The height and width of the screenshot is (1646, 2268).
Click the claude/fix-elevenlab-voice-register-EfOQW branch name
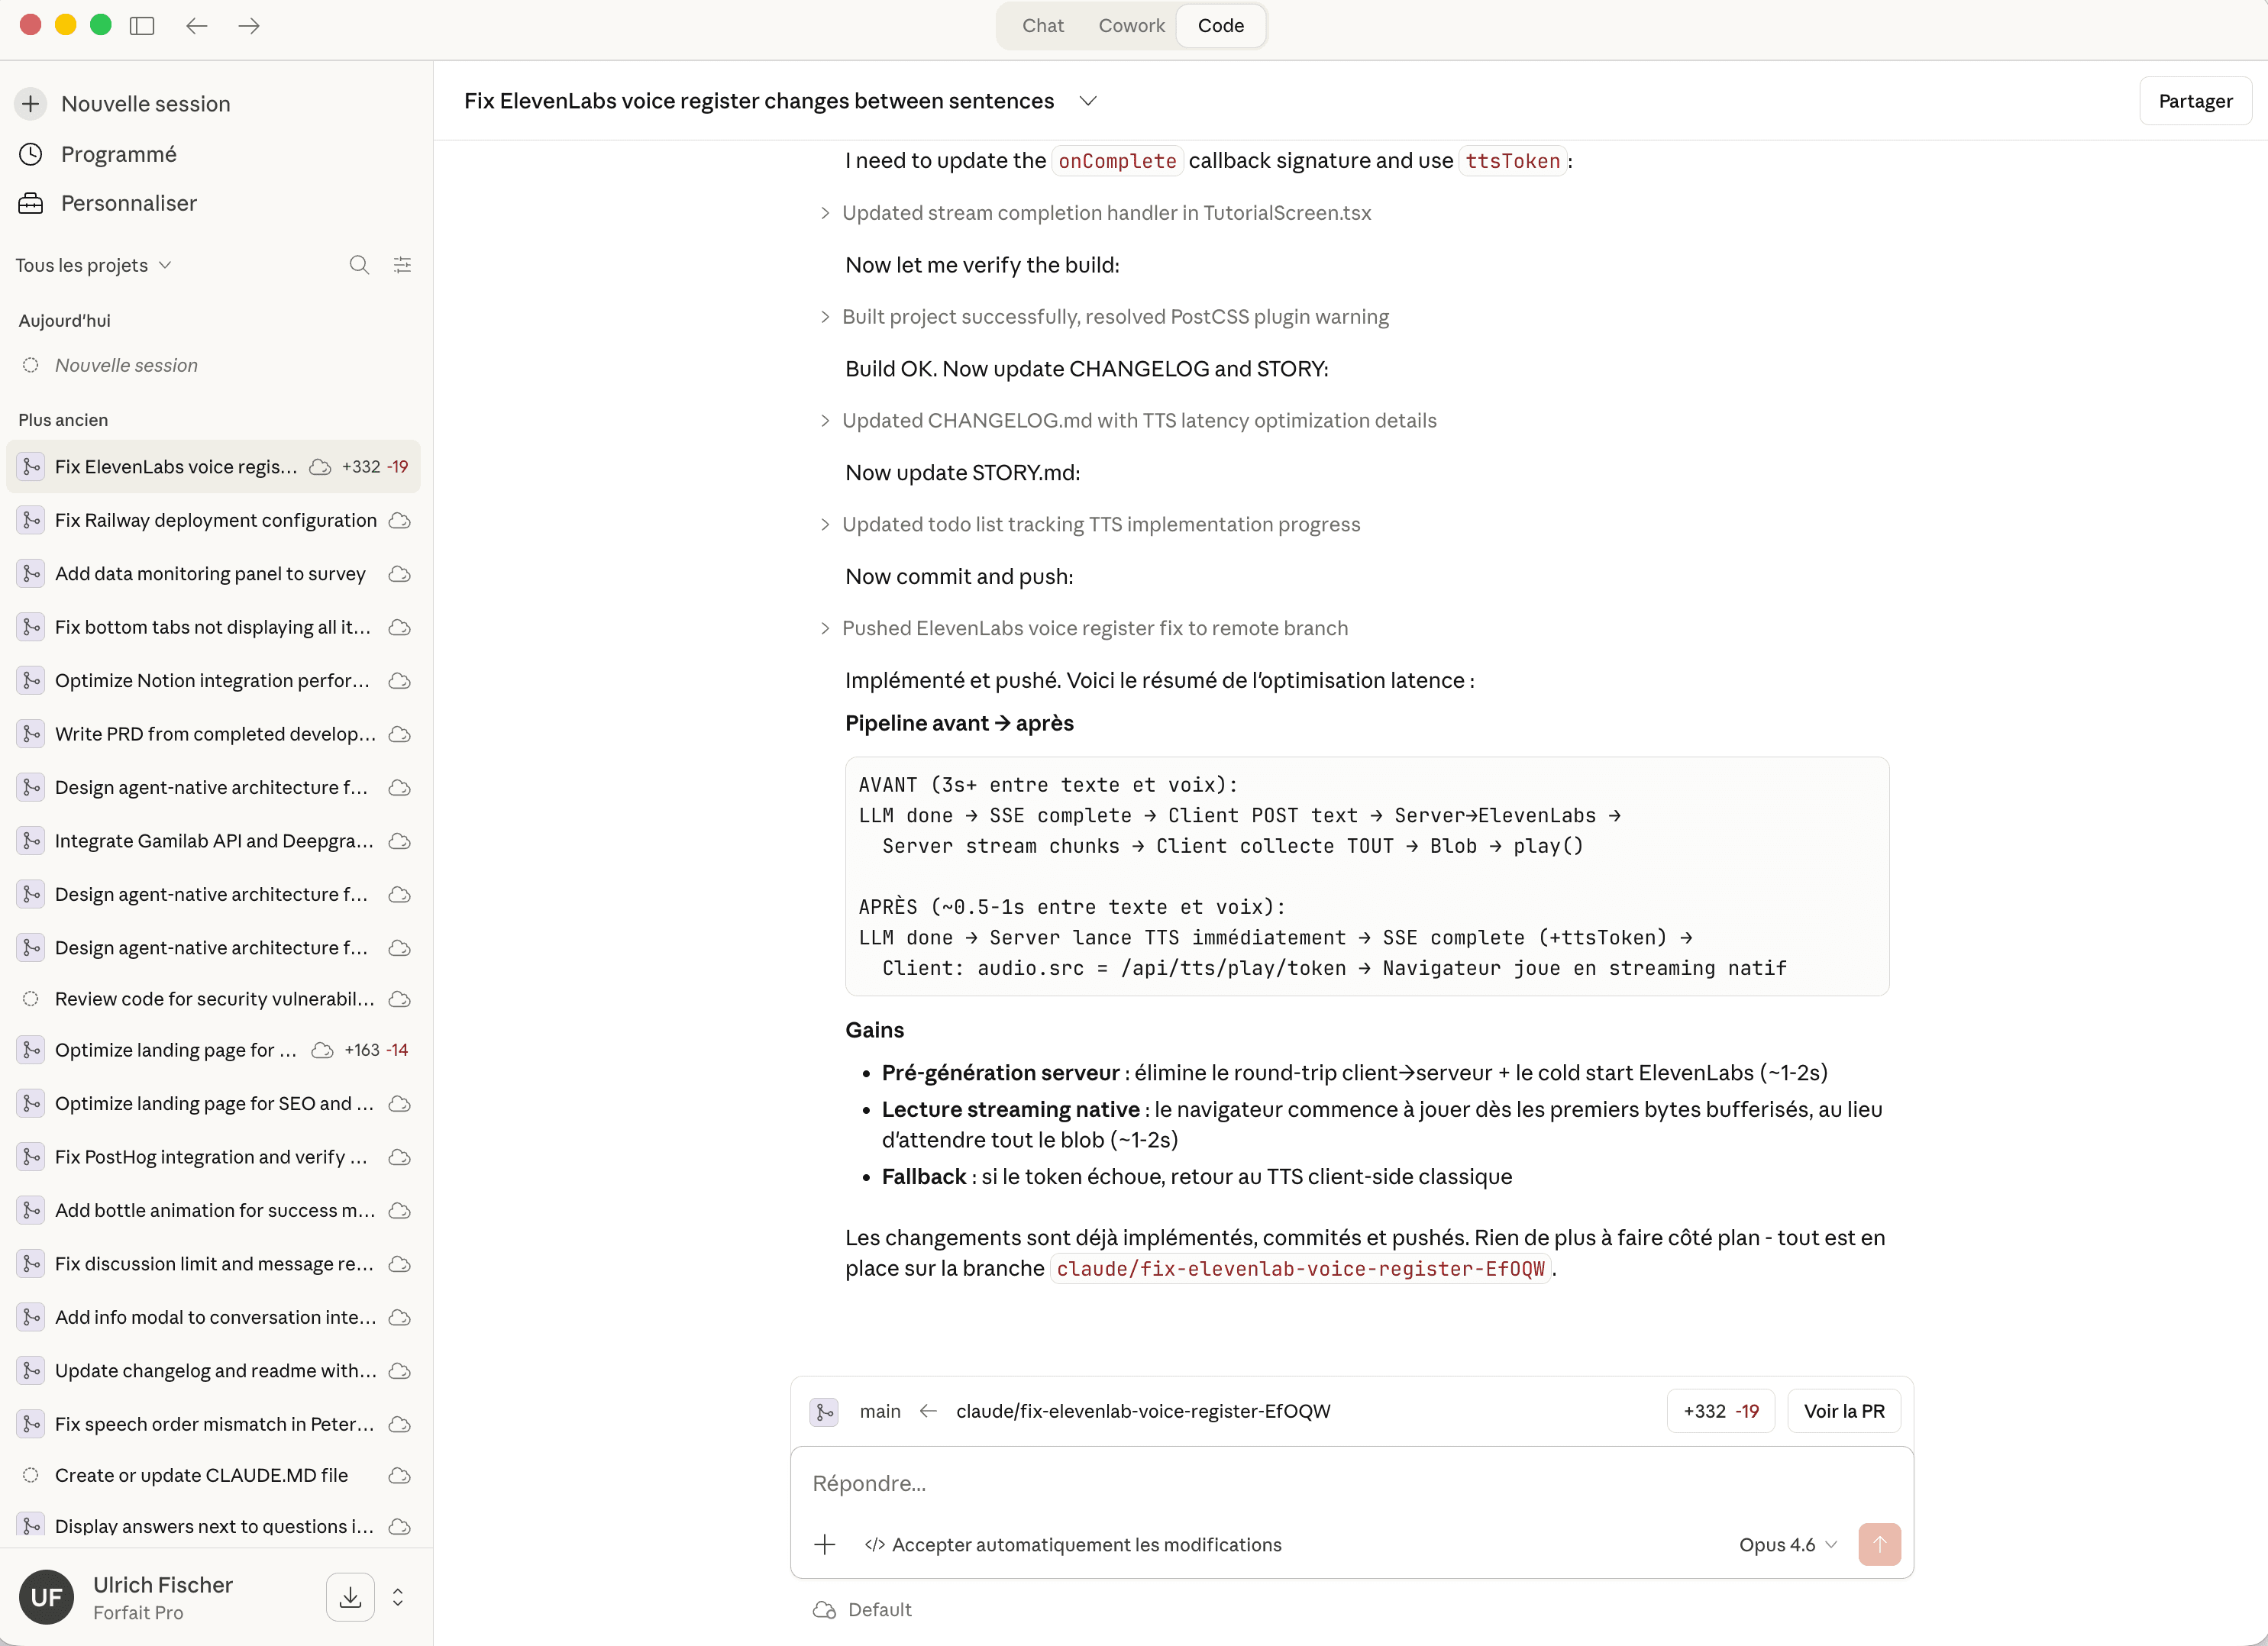point(1143,1411)
